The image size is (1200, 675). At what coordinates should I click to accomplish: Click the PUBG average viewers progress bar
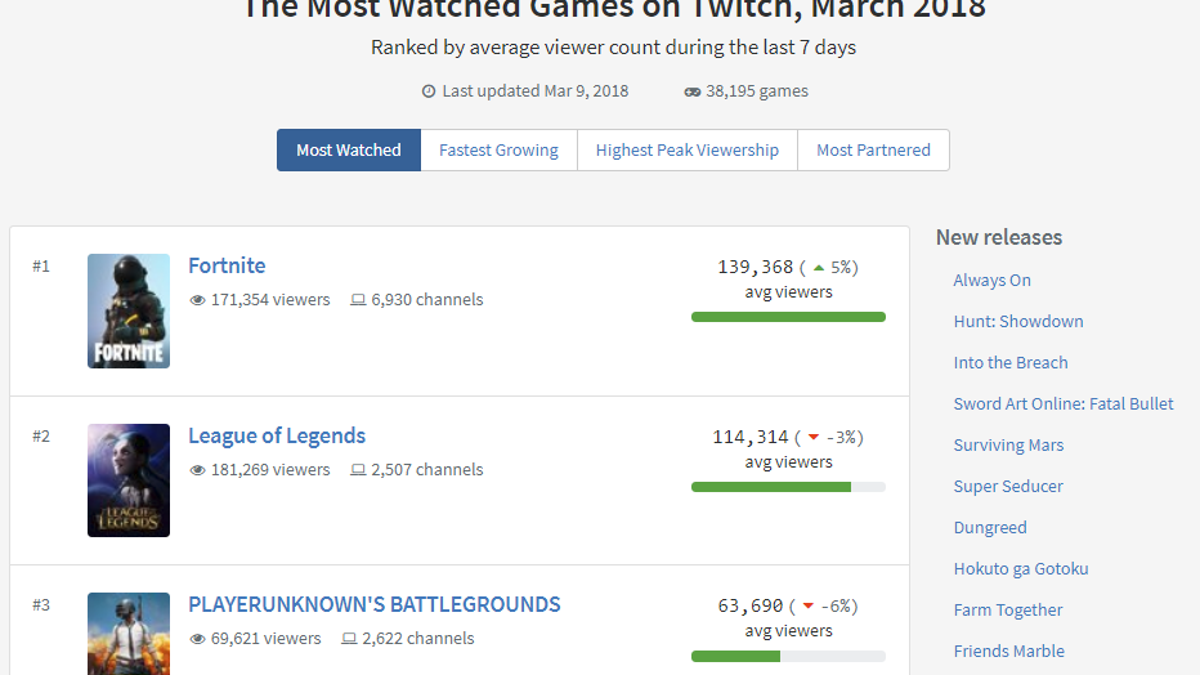(x=788, y=656)
